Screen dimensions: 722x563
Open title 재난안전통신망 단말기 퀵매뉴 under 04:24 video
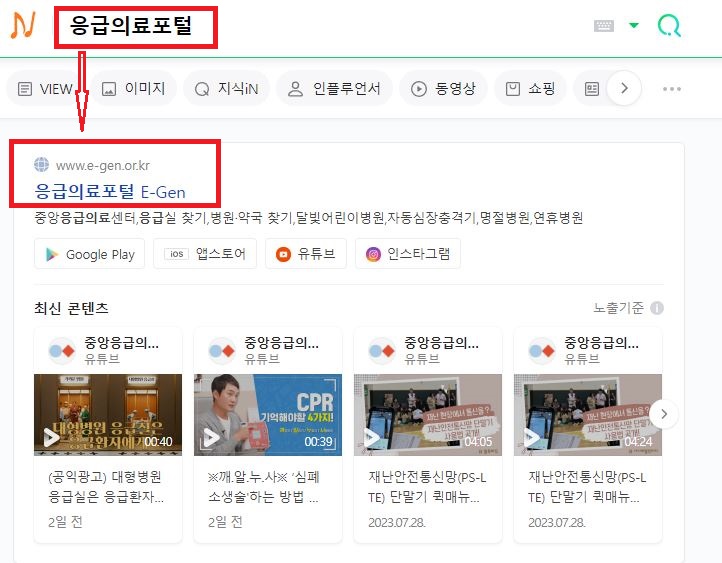[587, 487]
